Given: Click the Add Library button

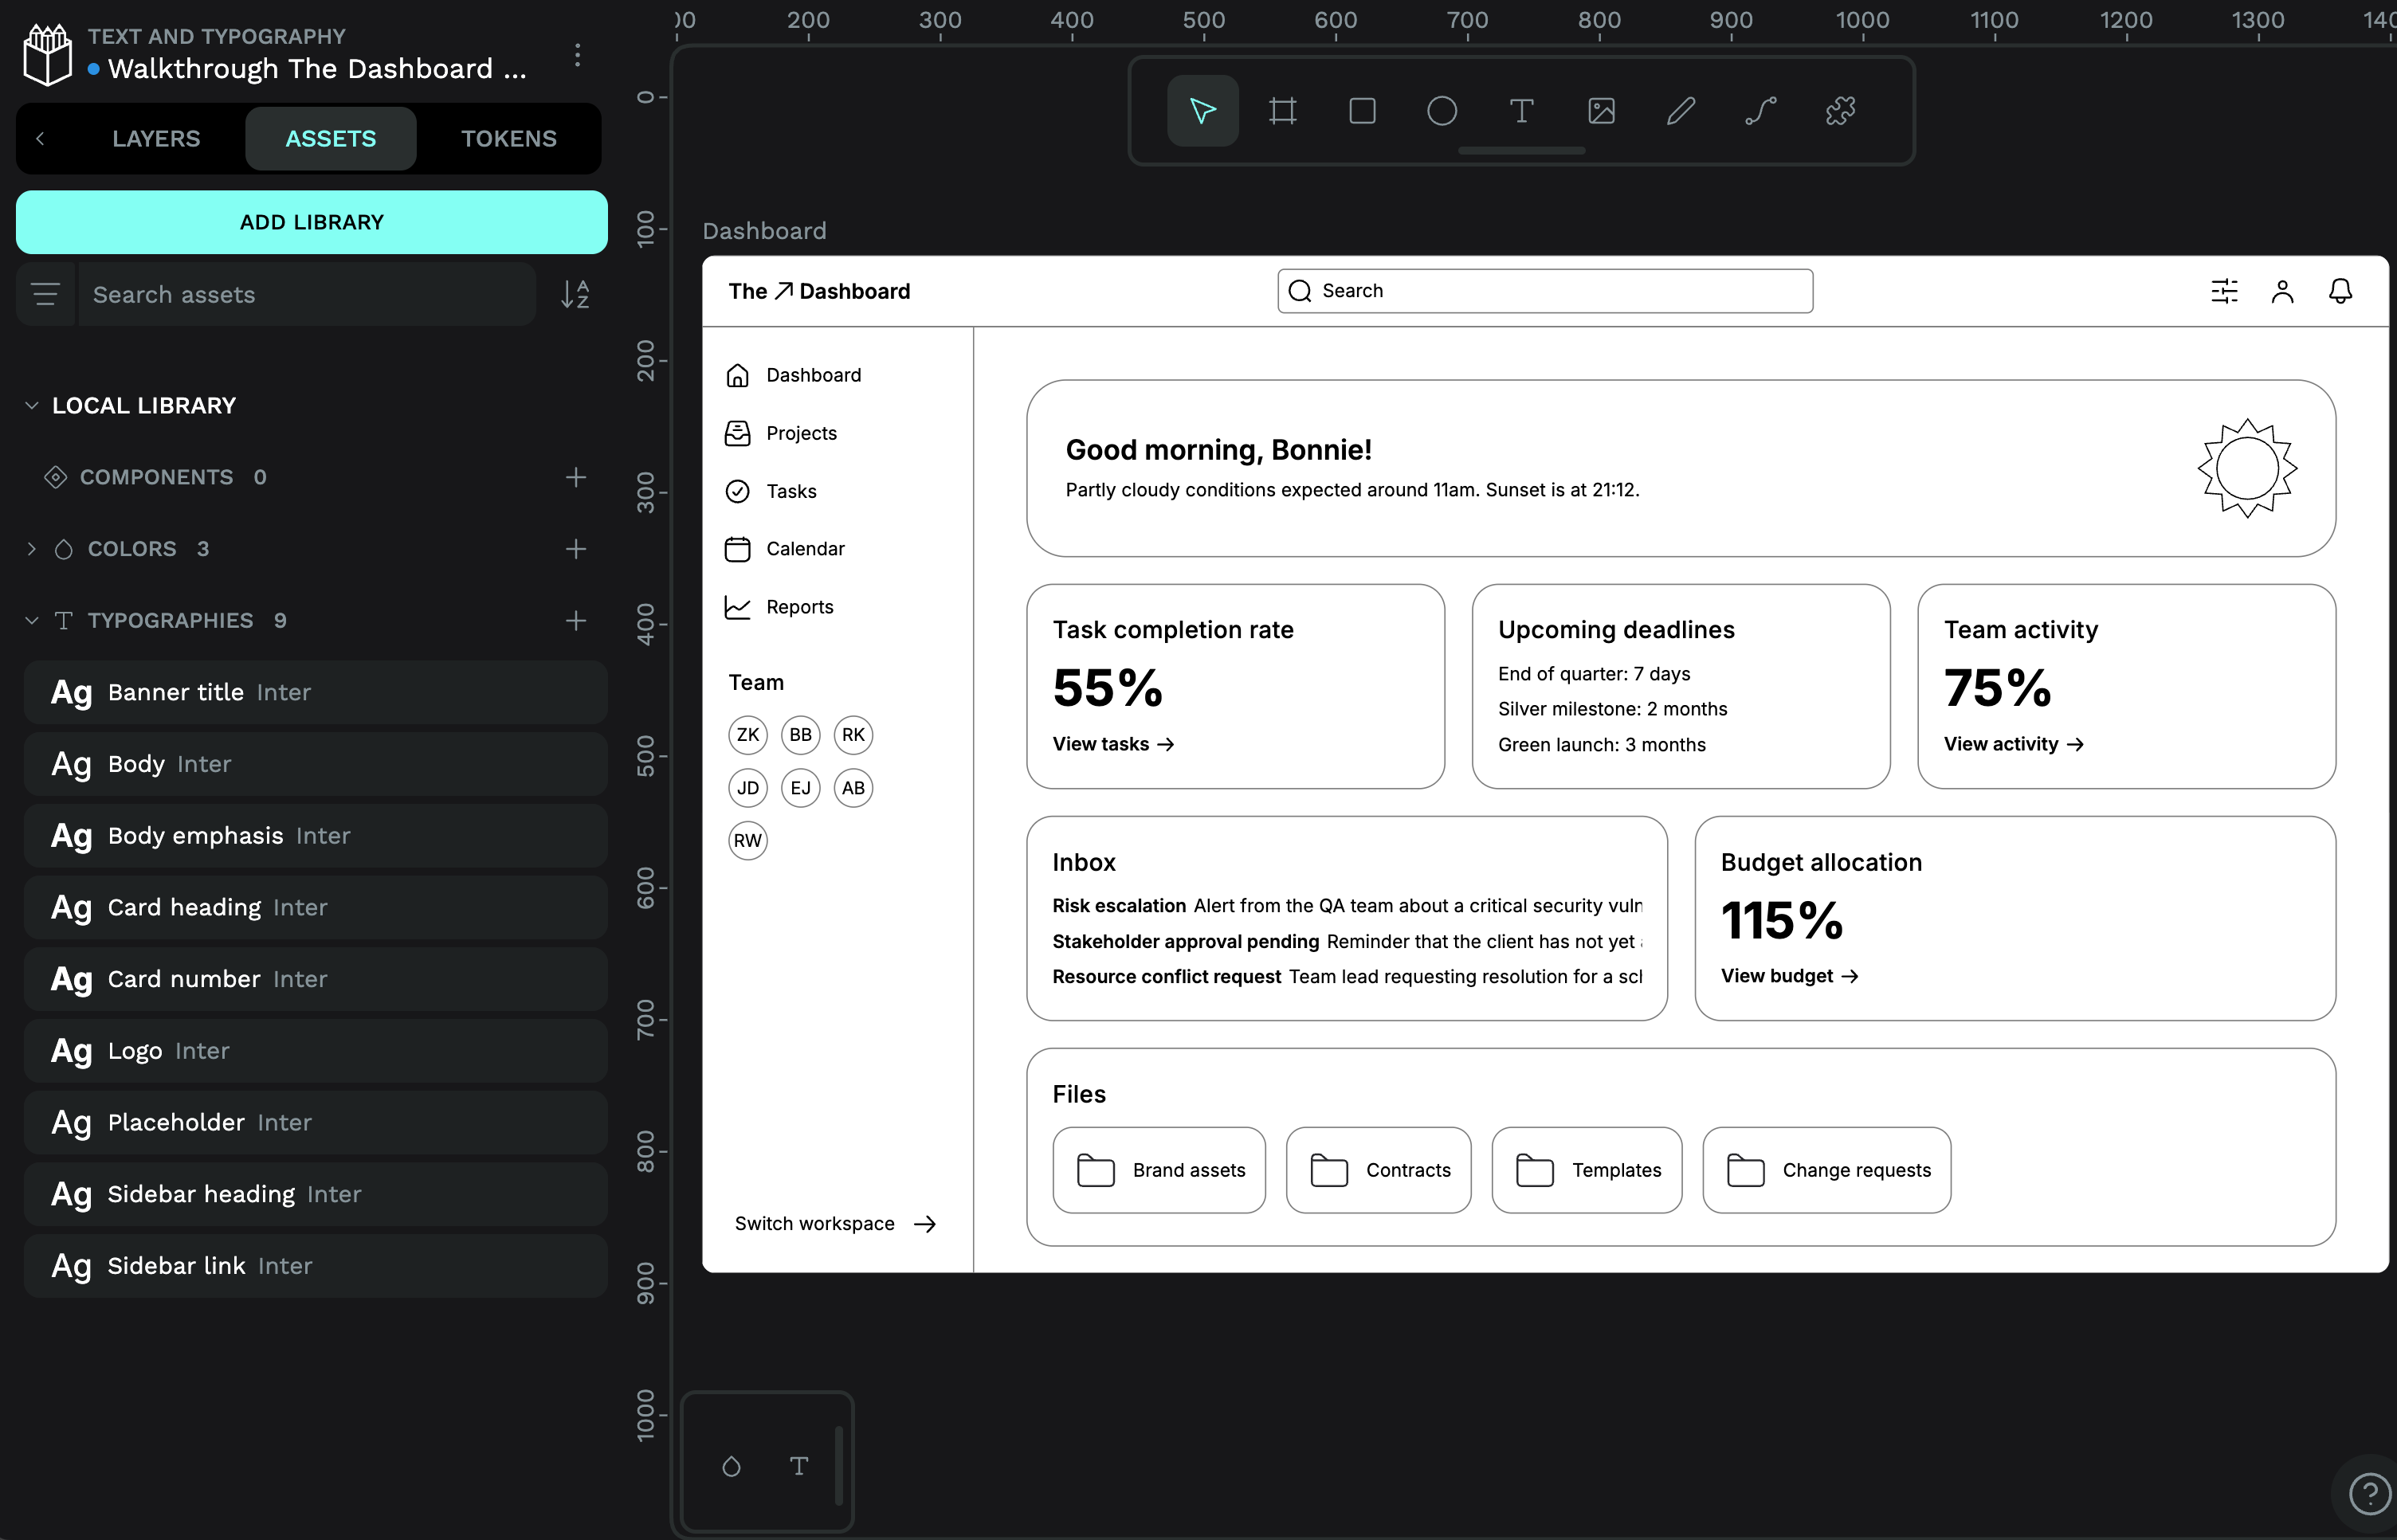Looking at the screenshot, I should click(x=311, y=222).
